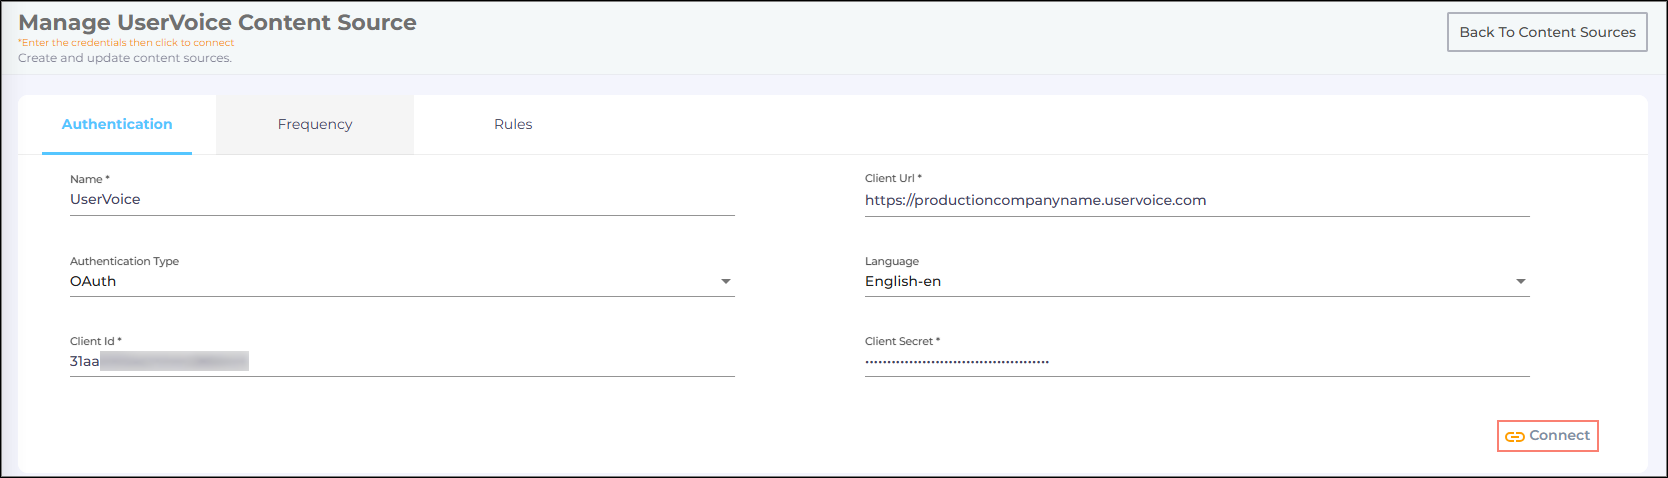Switch to the Authentication tab
The height and width of the screenshot is (478, 1668).
117,124
